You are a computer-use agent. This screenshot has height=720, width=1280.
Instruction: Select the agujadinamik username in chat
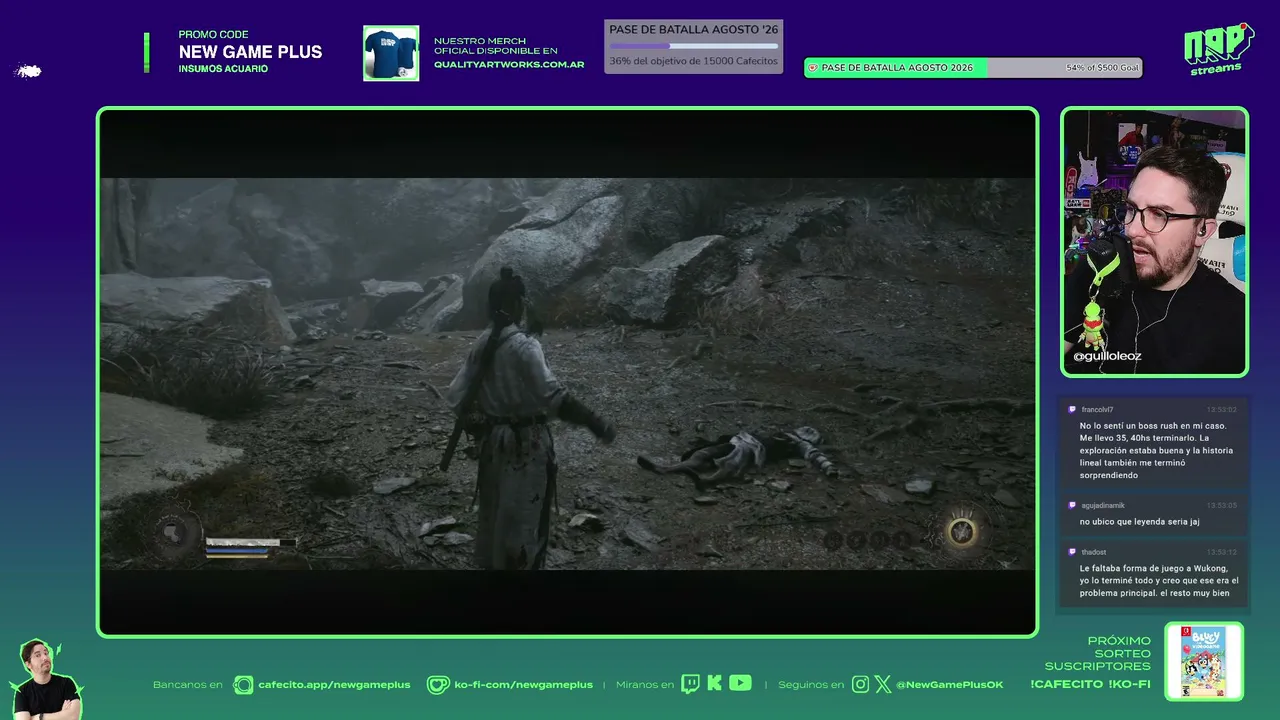click(x=1103, y=505)
